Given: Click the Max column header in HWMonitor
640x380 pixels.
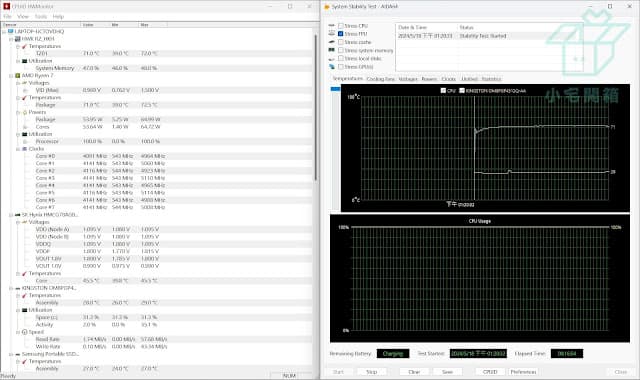Looking at the screenshot, I should 153,25.
